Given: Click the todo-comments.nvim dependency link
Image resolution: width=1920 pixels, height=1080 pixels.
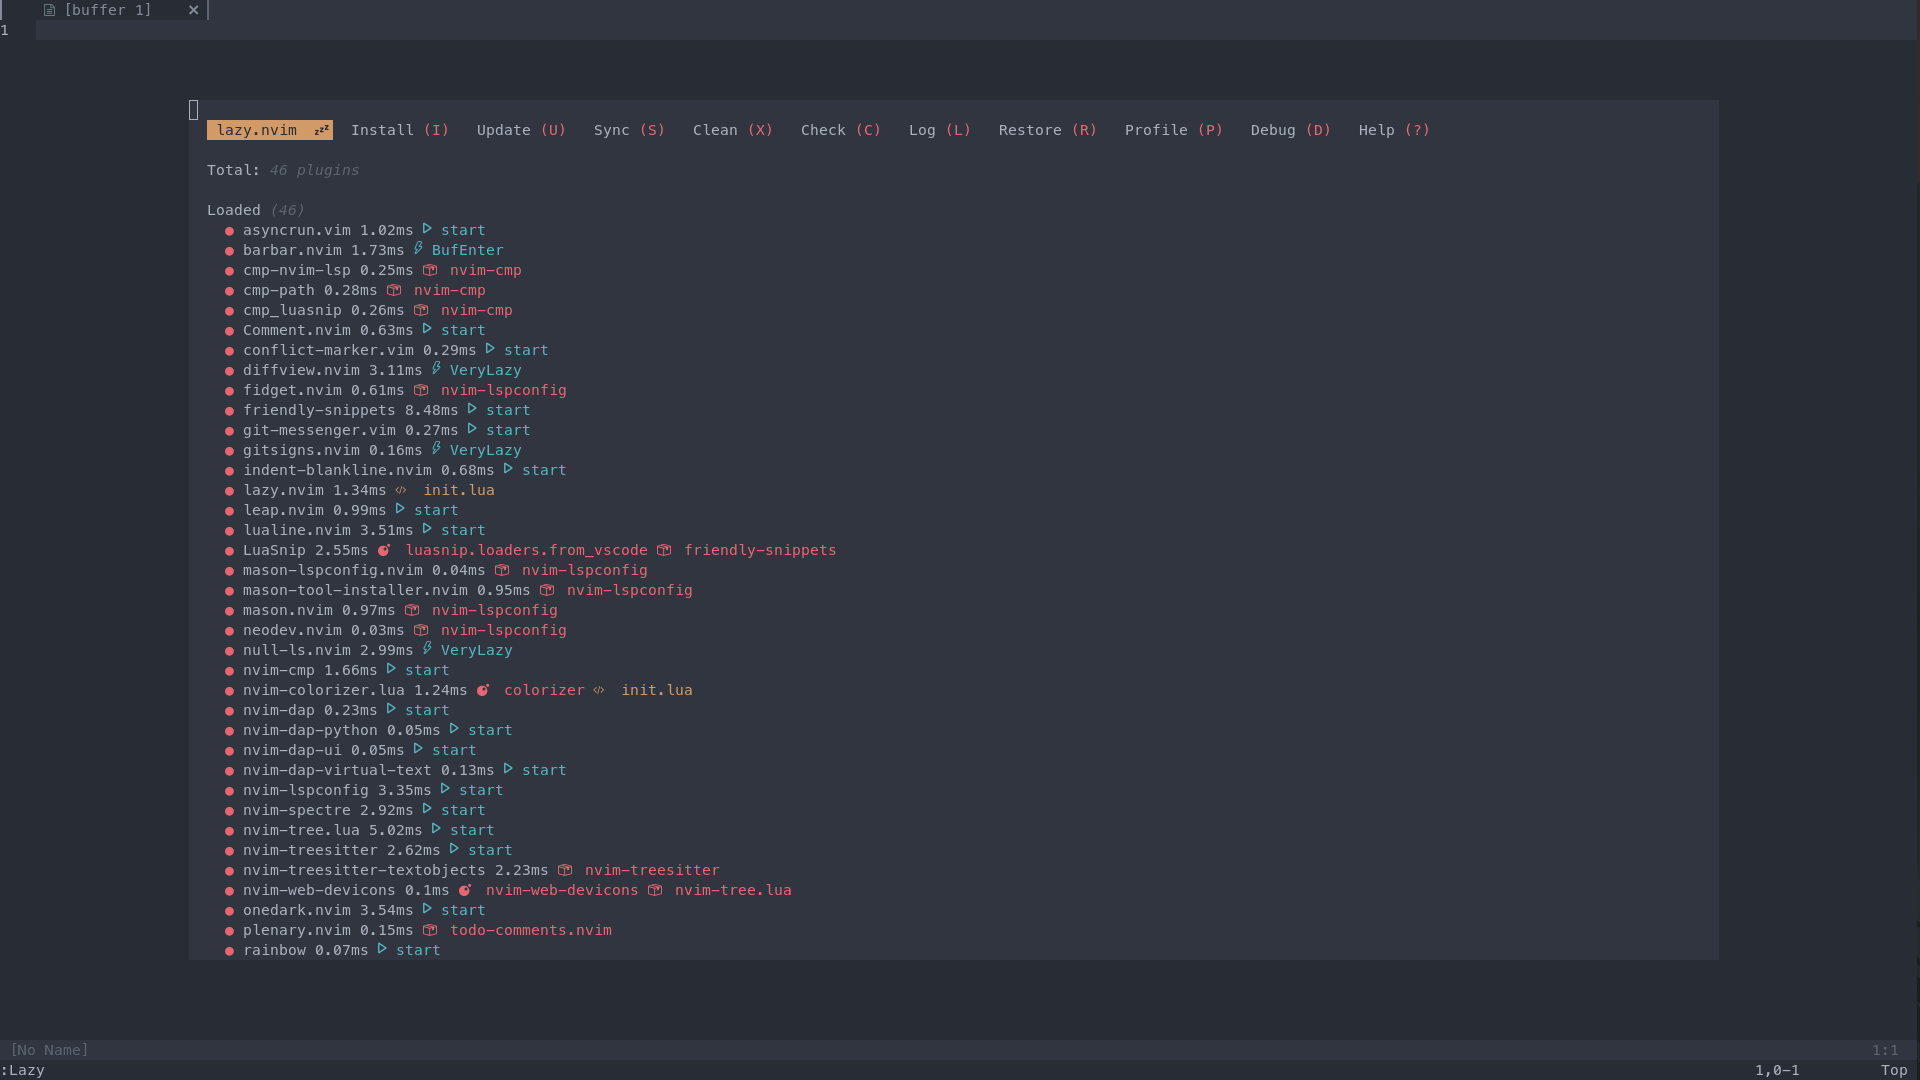Looking at the screenshot, I should click(x=530, y=930).
